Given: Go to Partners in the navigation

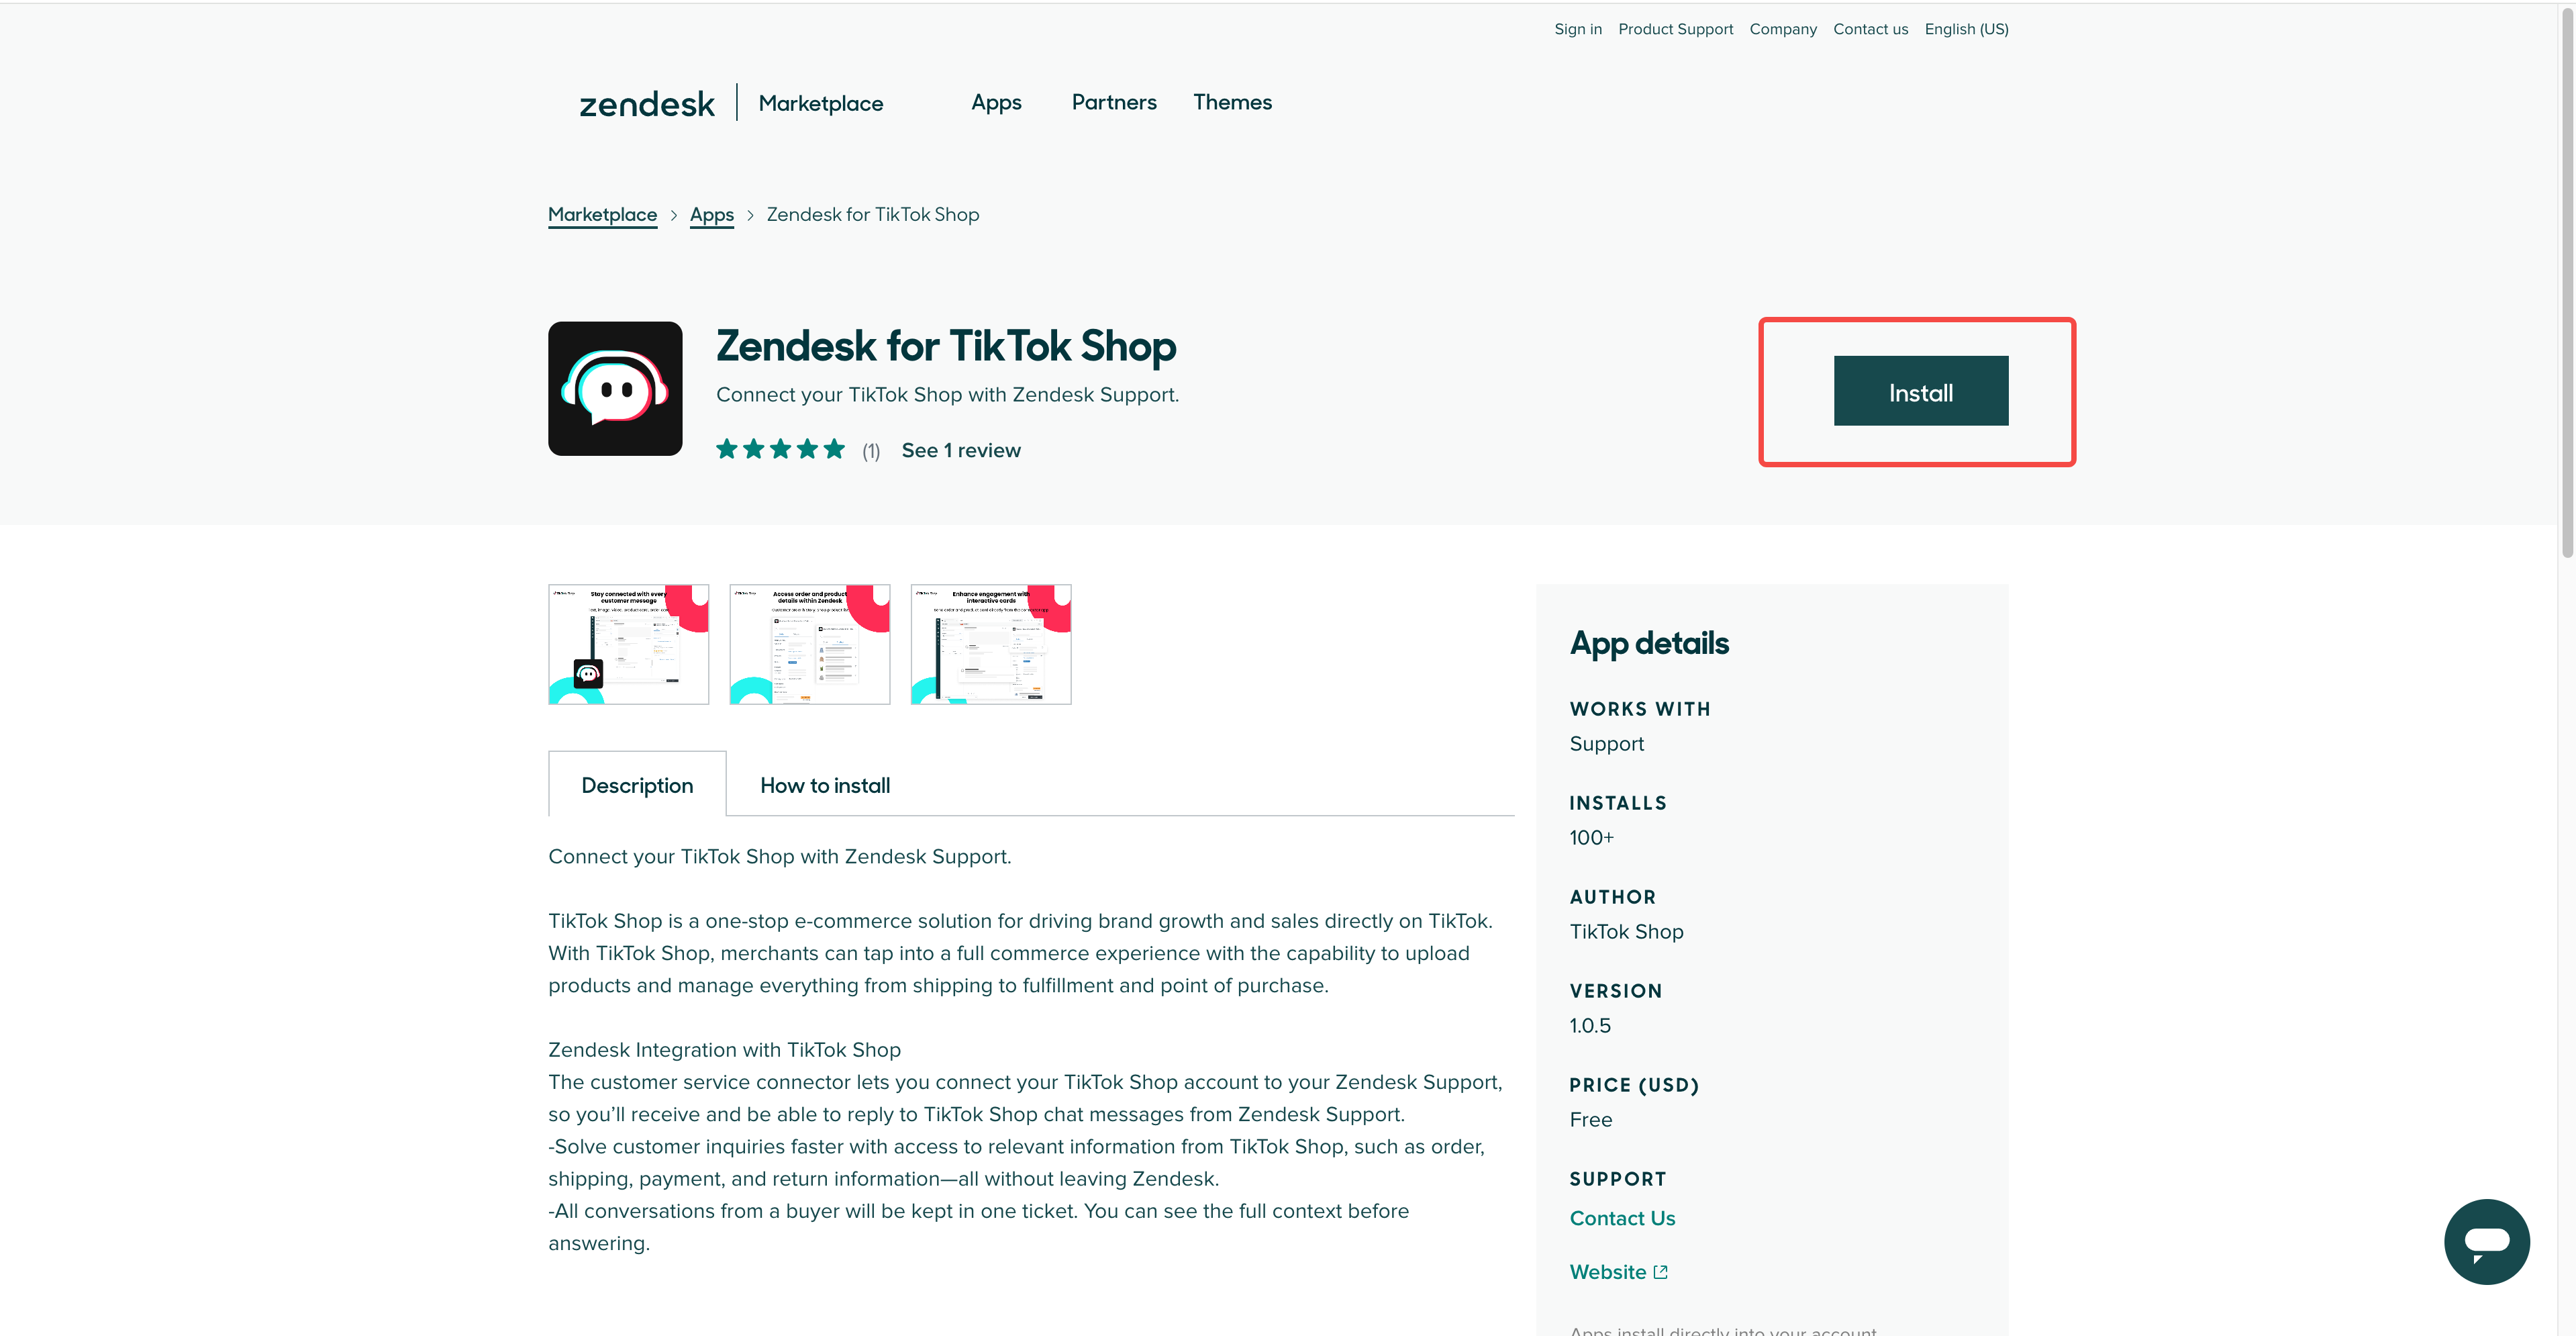Looking at the screenshot, I should point(1114,102).
